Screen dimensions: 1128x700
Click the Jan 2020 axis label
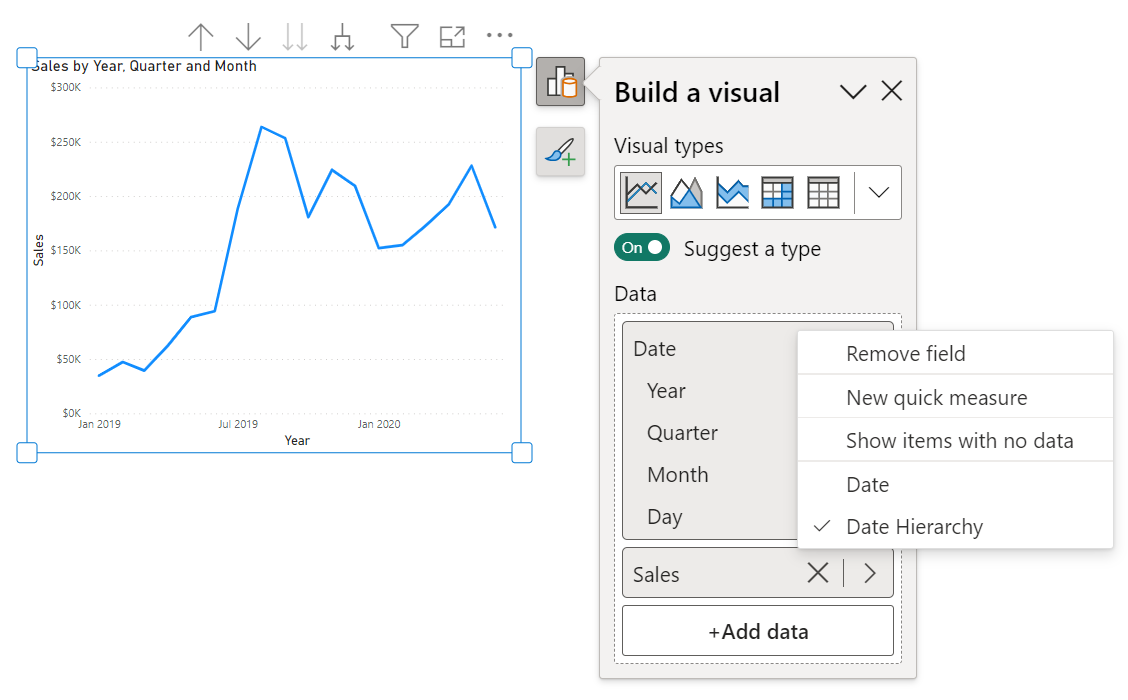(379, 424)
